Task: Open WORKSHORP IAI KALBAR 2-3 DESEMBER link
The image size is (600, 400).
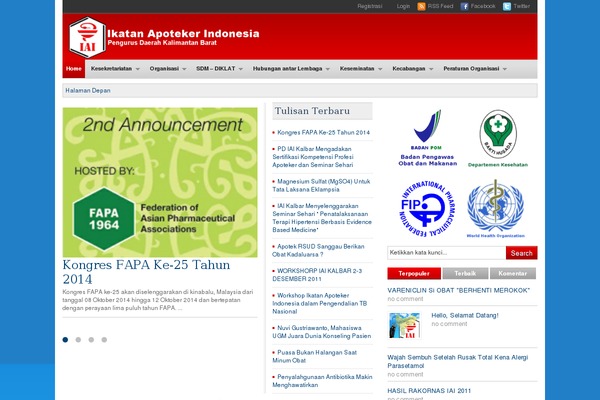Action: pyautogui.click(x=317, y=275)
